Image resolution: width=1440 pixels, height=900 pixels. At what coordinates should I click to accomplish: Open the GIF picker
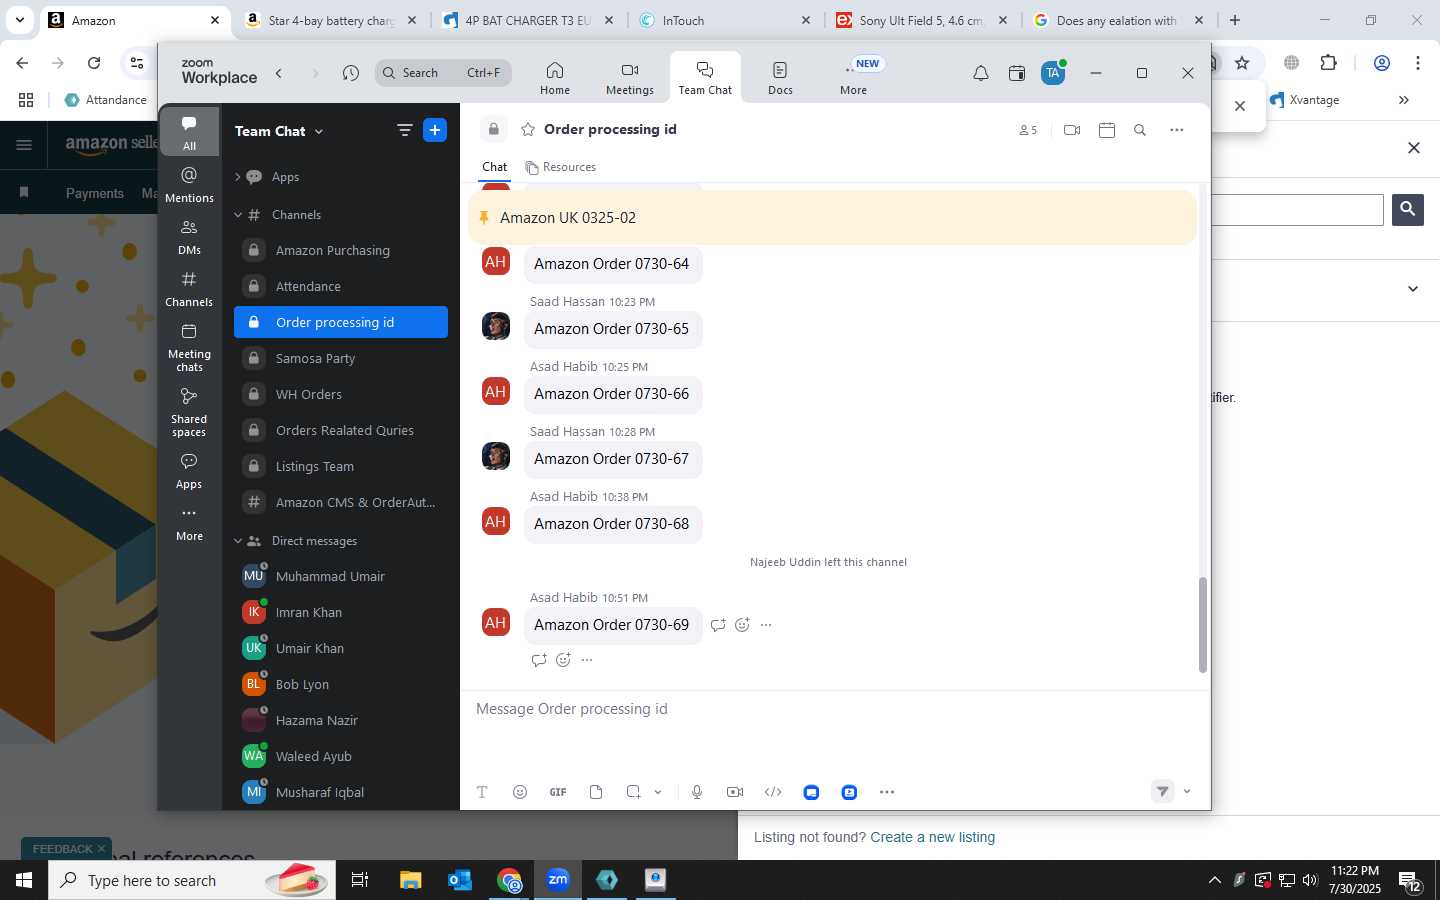tap(558, 792)
